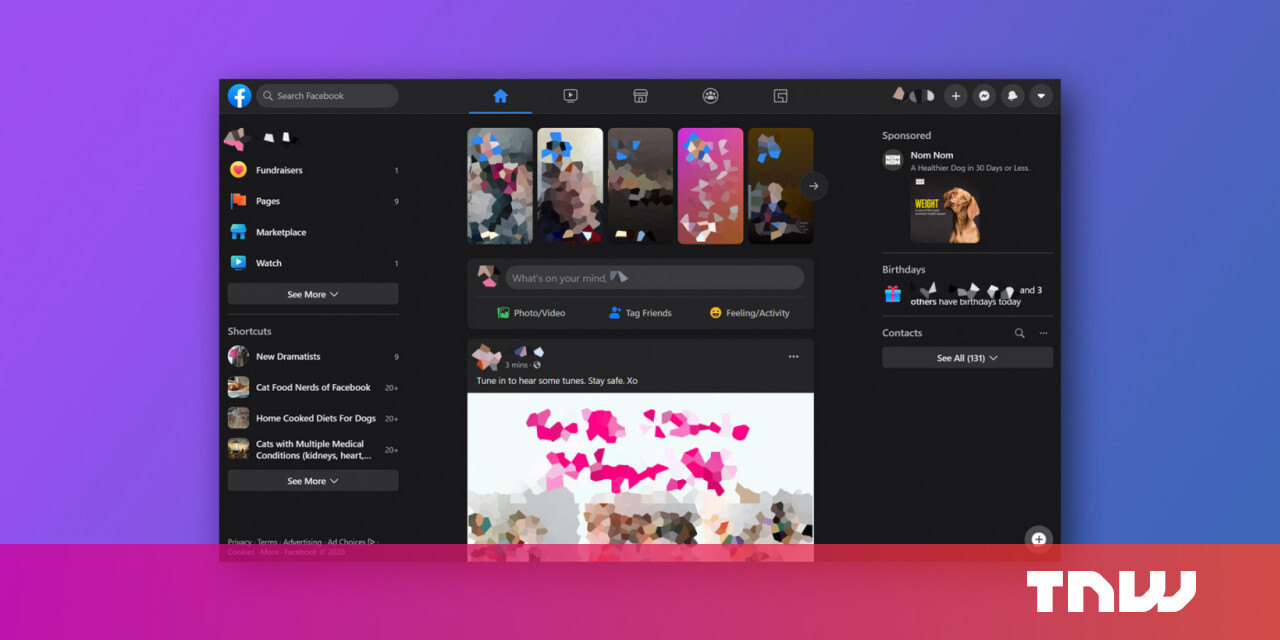Open the account dropdown arrow menu
This screenshot has height=640, width=1280.
[1041, 96]
